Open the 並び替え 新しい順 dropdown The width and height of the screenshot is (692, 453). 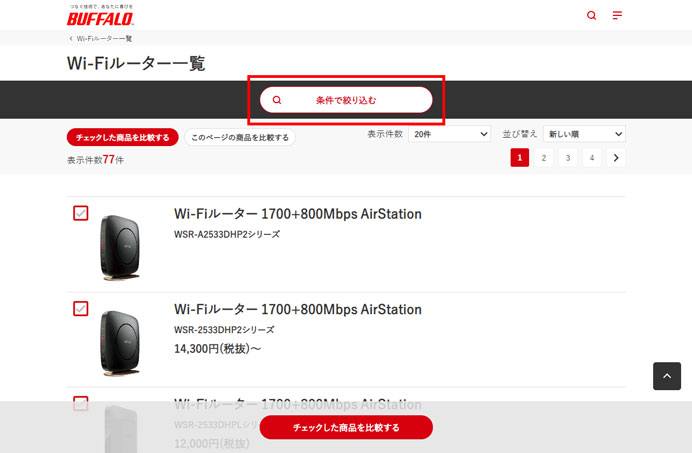point(584,134)
